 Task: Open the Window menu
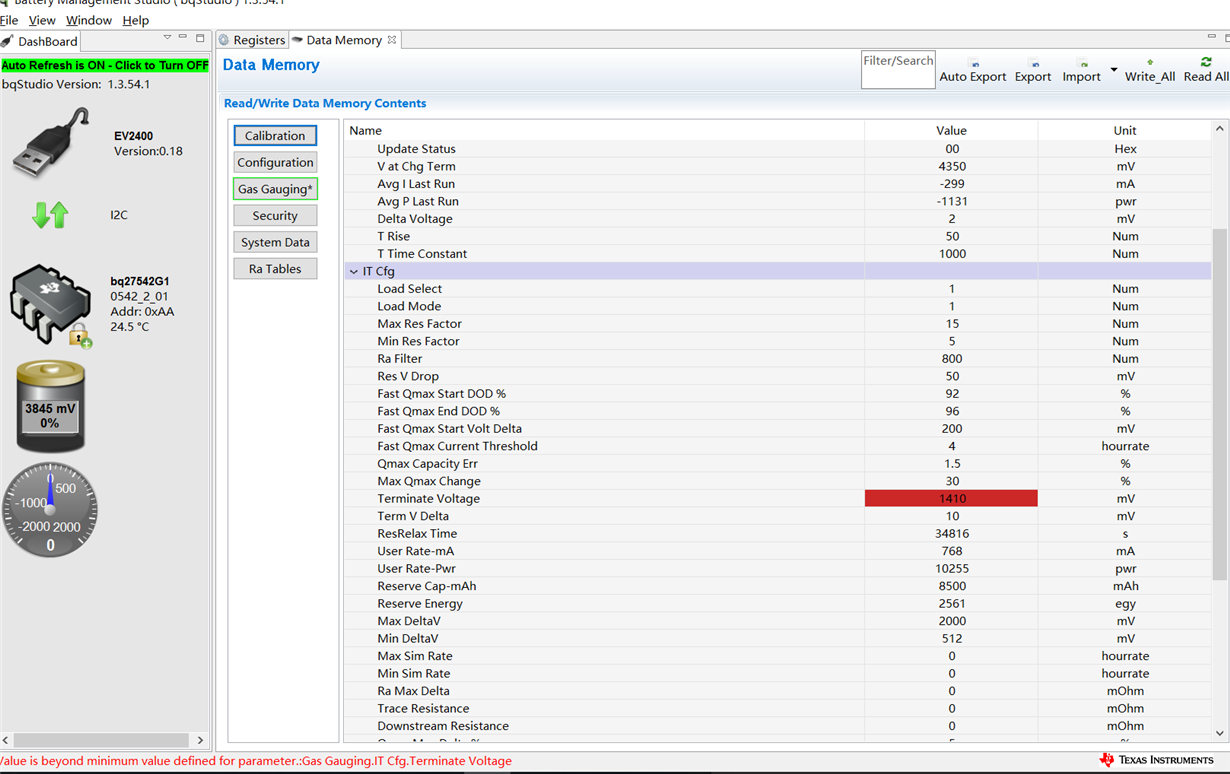pos(89,20)
